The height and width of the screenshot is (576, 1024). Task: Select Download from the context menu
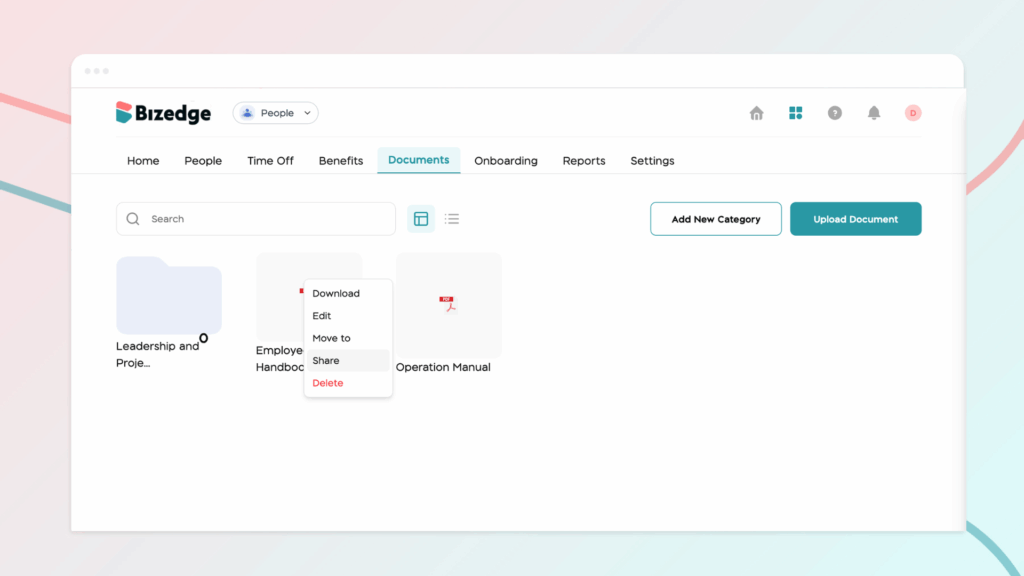(x=336, y=294)
